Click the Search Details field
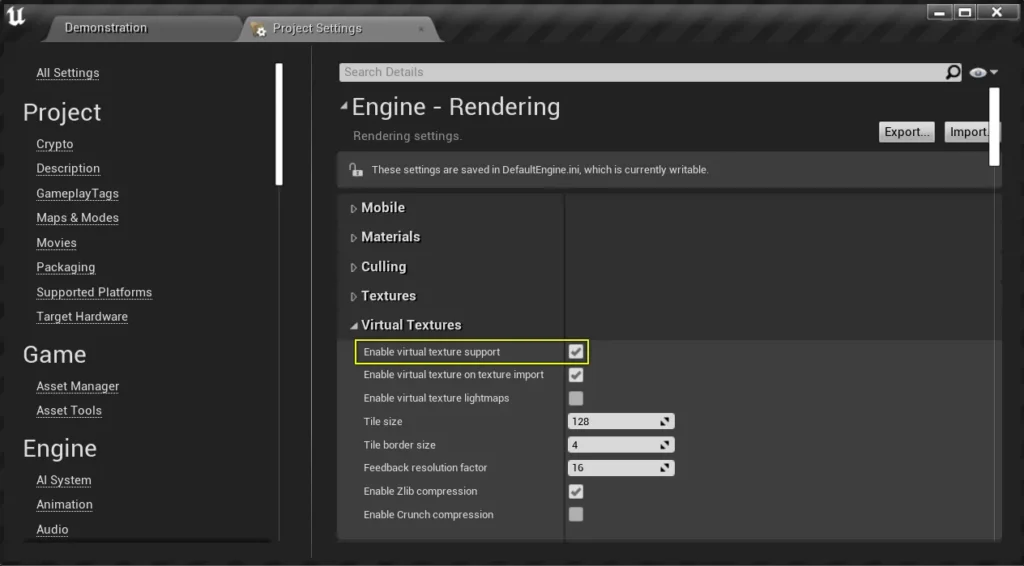The image size is (1024, 566). 640,72
